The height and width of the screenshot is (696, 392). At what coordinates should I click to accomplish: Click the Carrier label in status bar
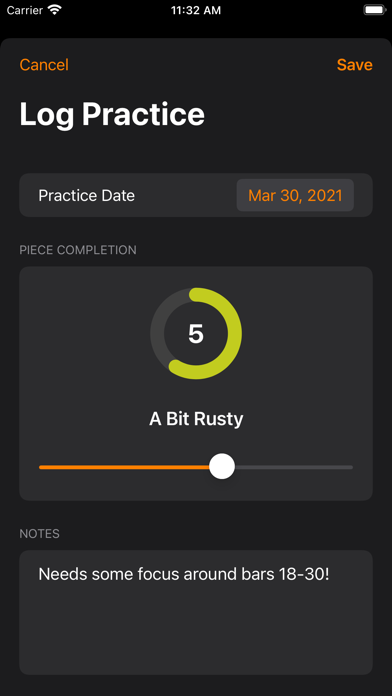point(25,11)
